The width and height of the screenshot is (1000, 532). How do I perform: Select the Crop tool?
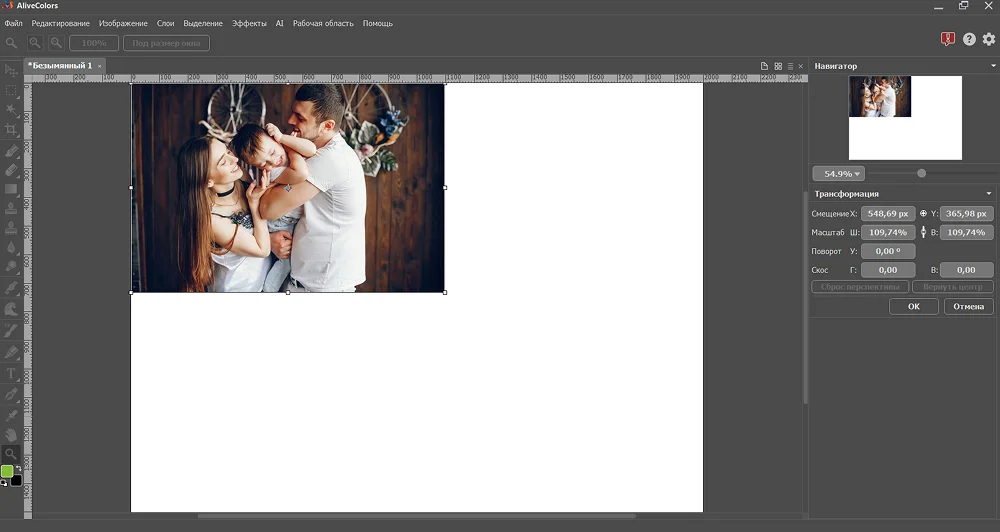pyautogui.click(x=12, y=130)
